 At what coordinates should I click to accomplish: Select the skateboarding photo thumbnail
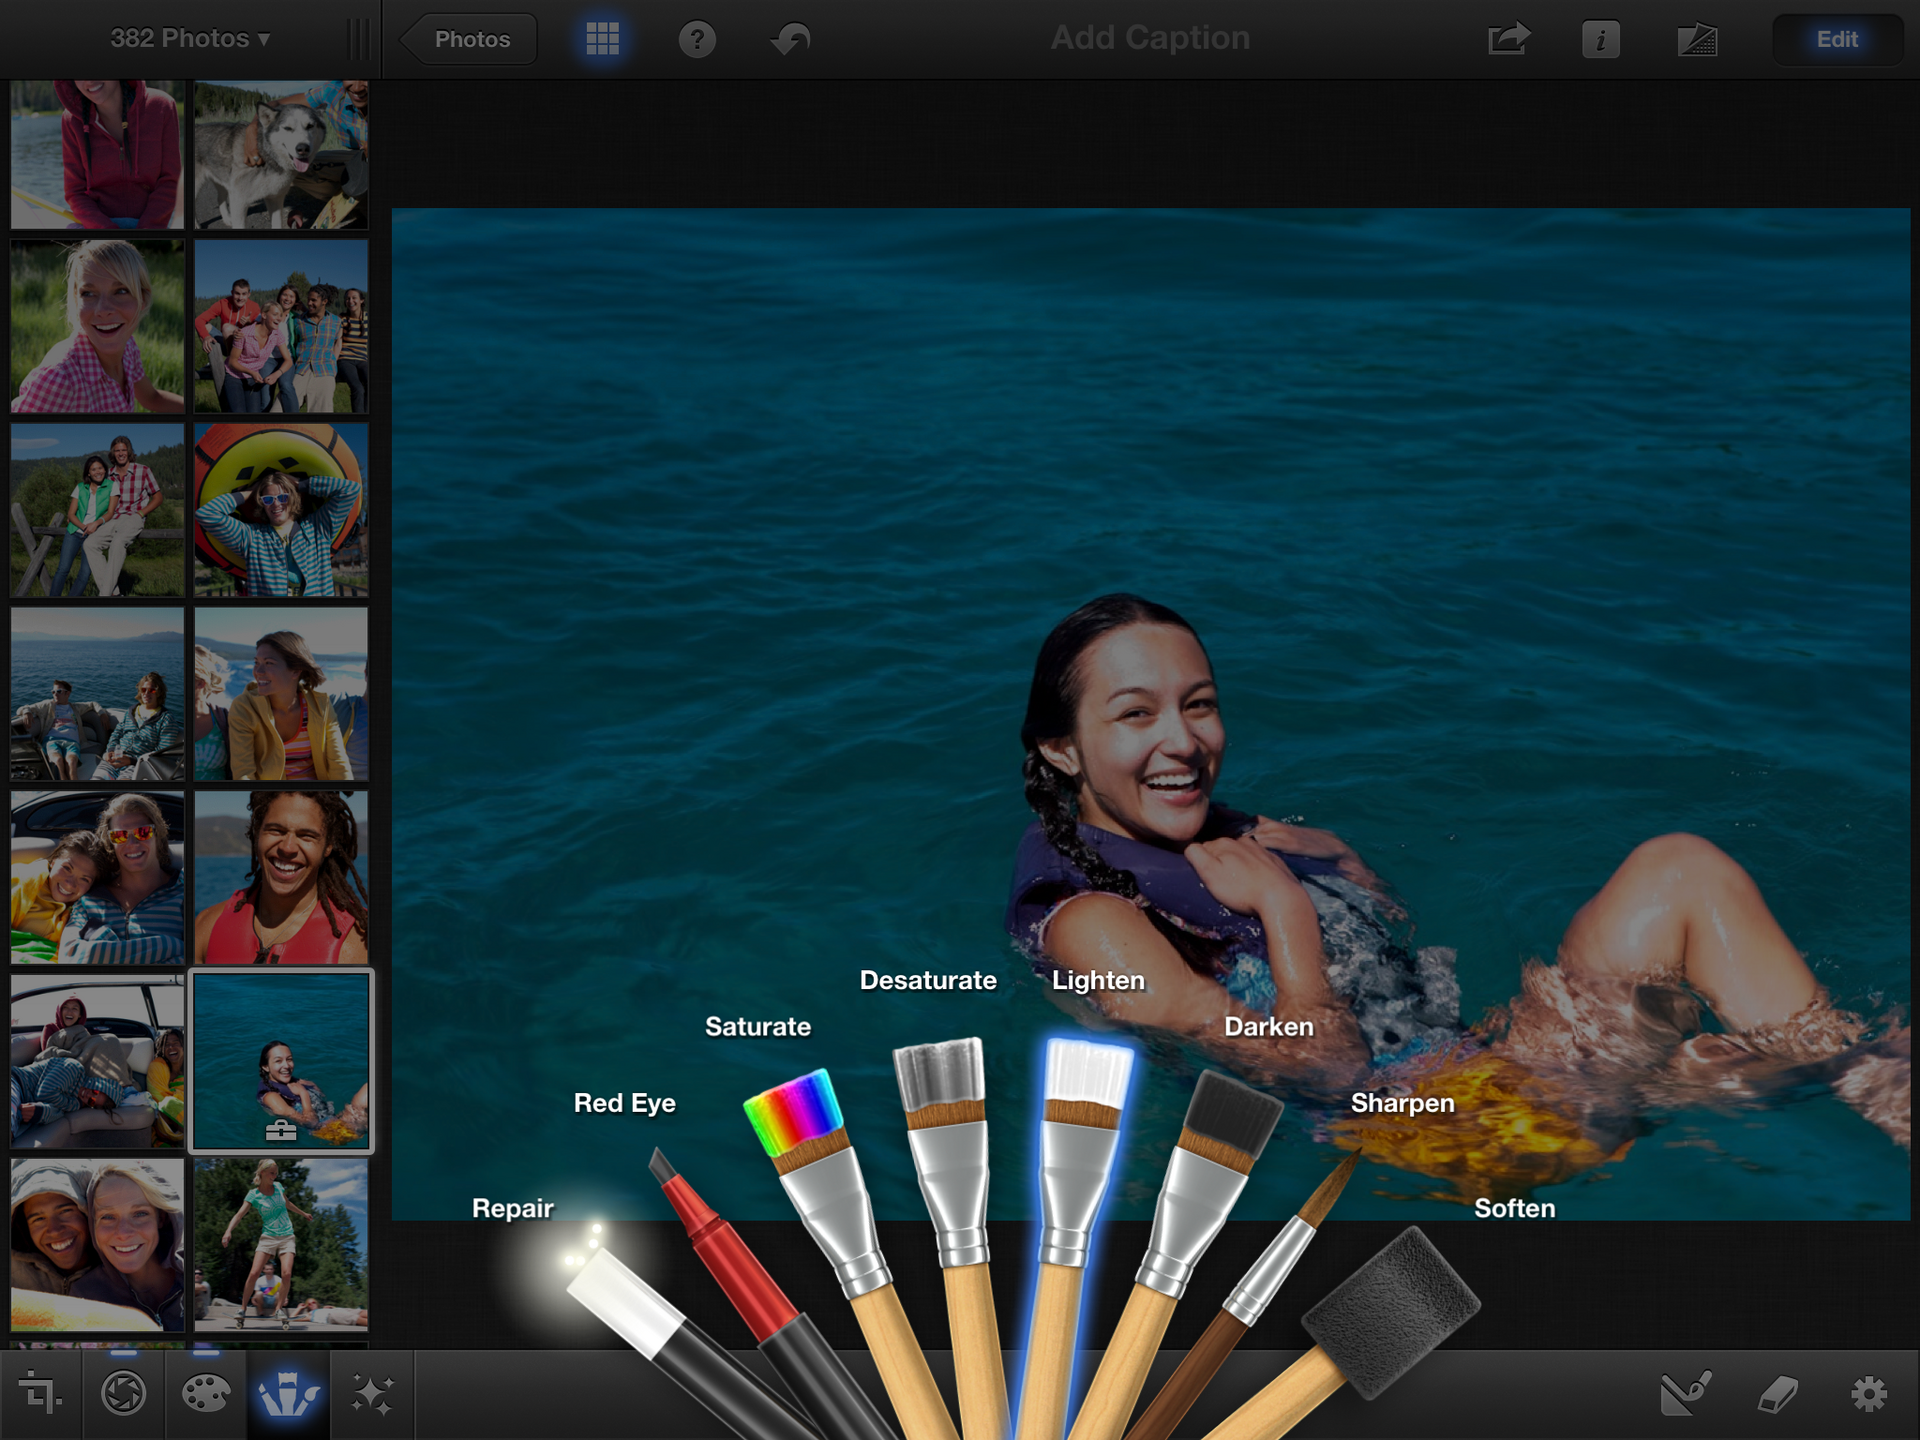282,1243
